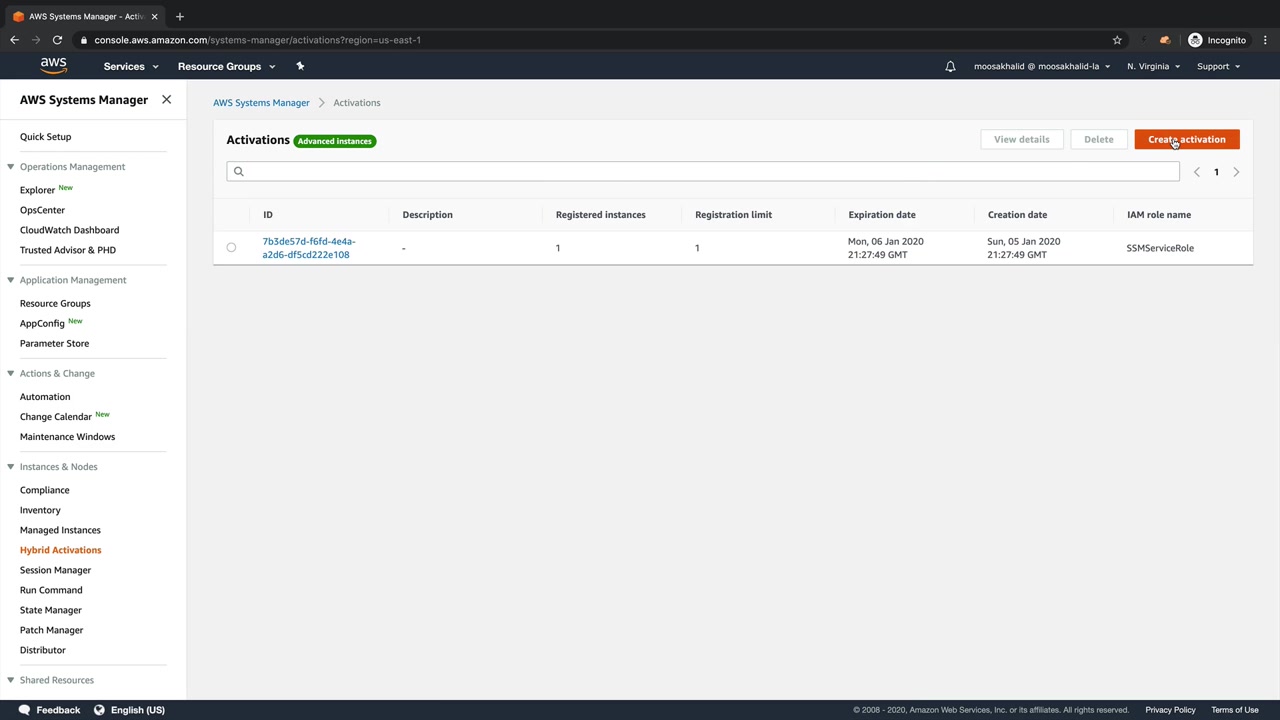Click the magnifier icon in the activations search
Screen dimensions: 1280x720
coord(238,171)
